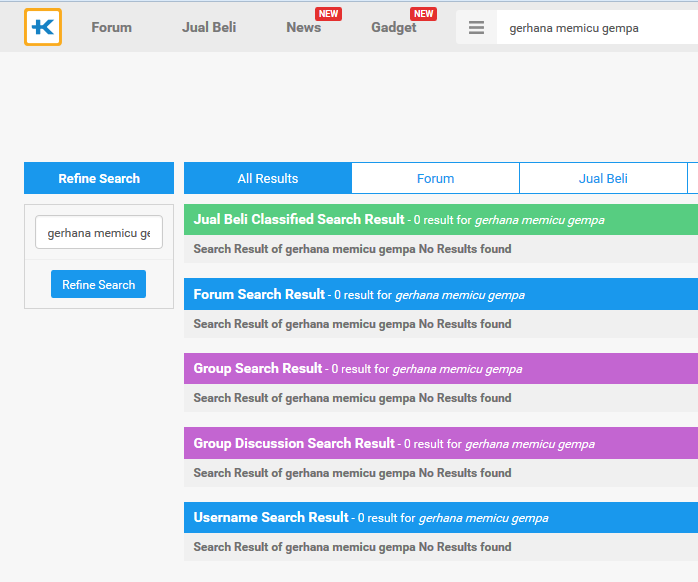698x582 pixels.
Task: Click the Forum Search Result heading
Action: point(259,294)
